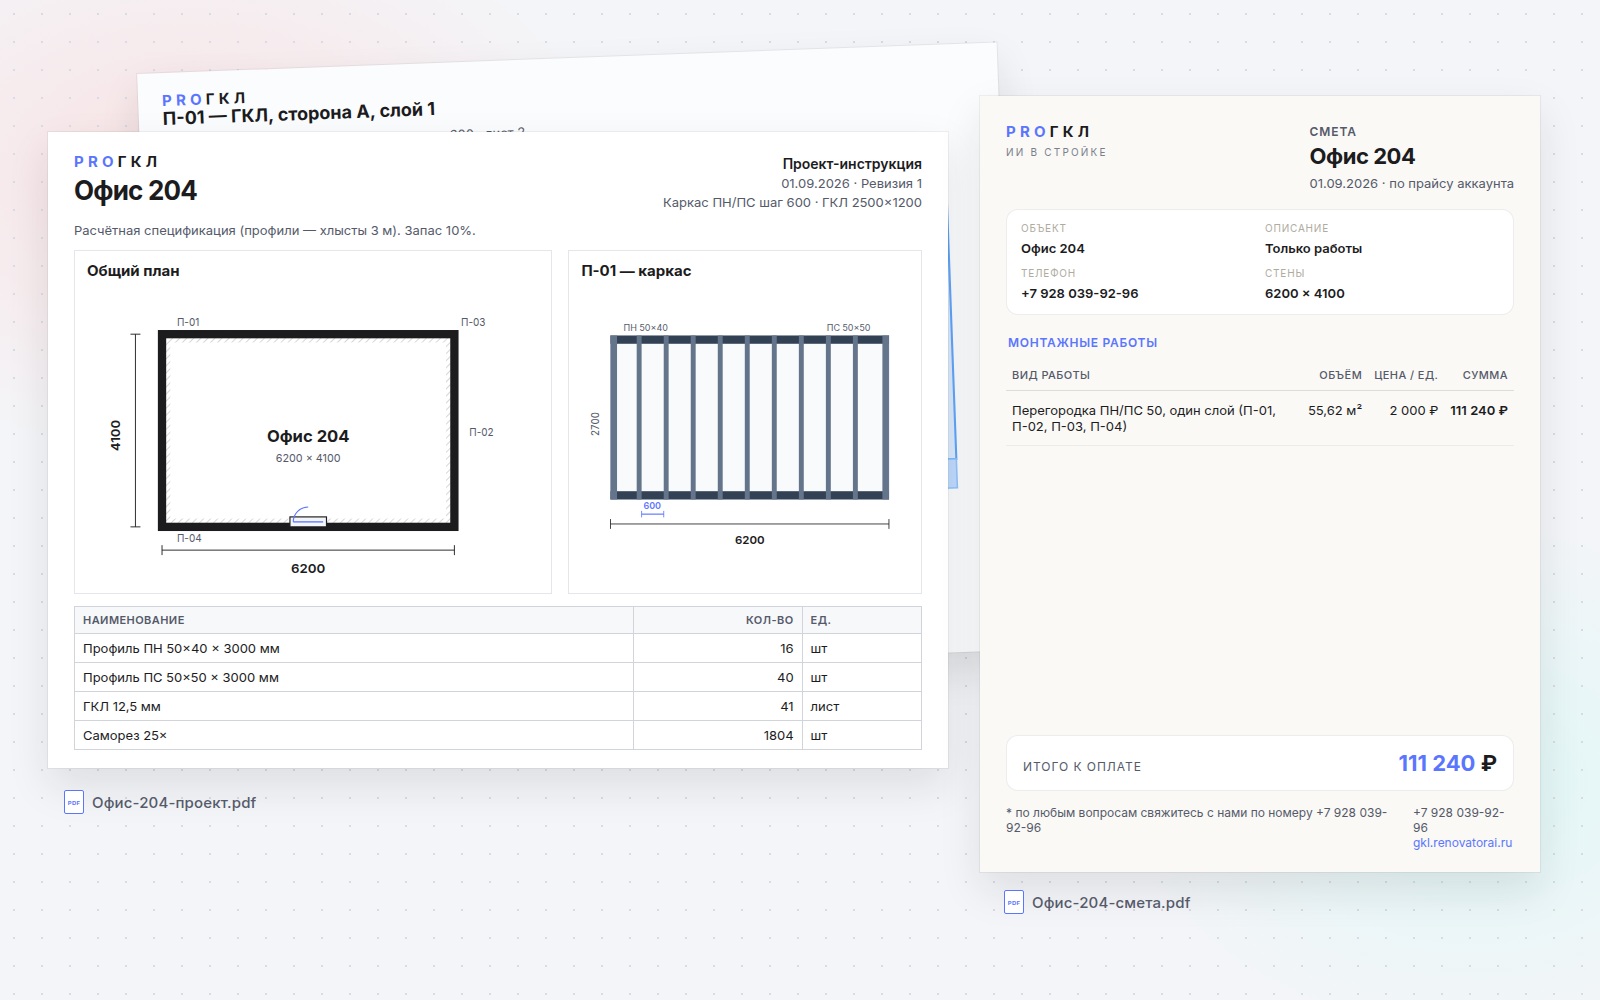Click the PROГКЛ logo on the estimate sheet
Screen dimensions: 1600x1000
(1048, 132)
